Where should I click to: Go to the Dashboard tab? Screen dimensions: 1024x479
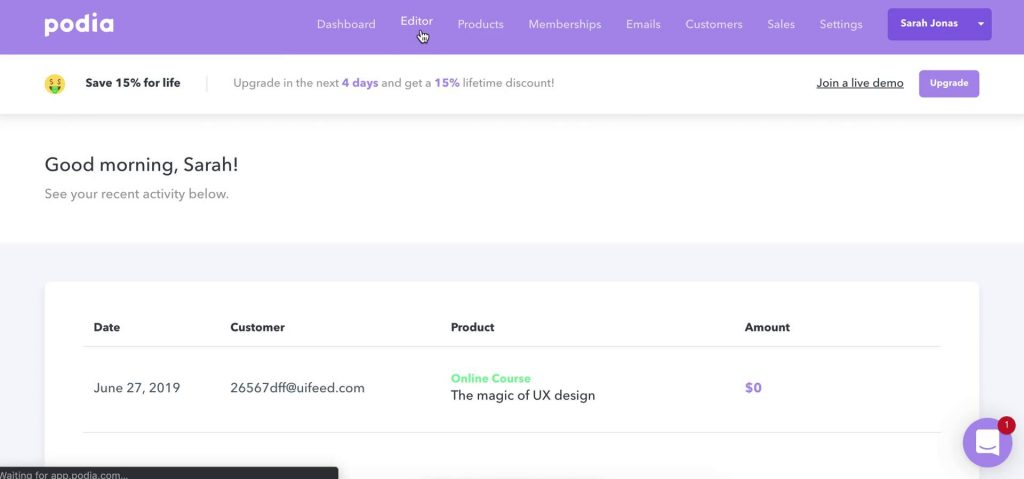coord(346,24)
